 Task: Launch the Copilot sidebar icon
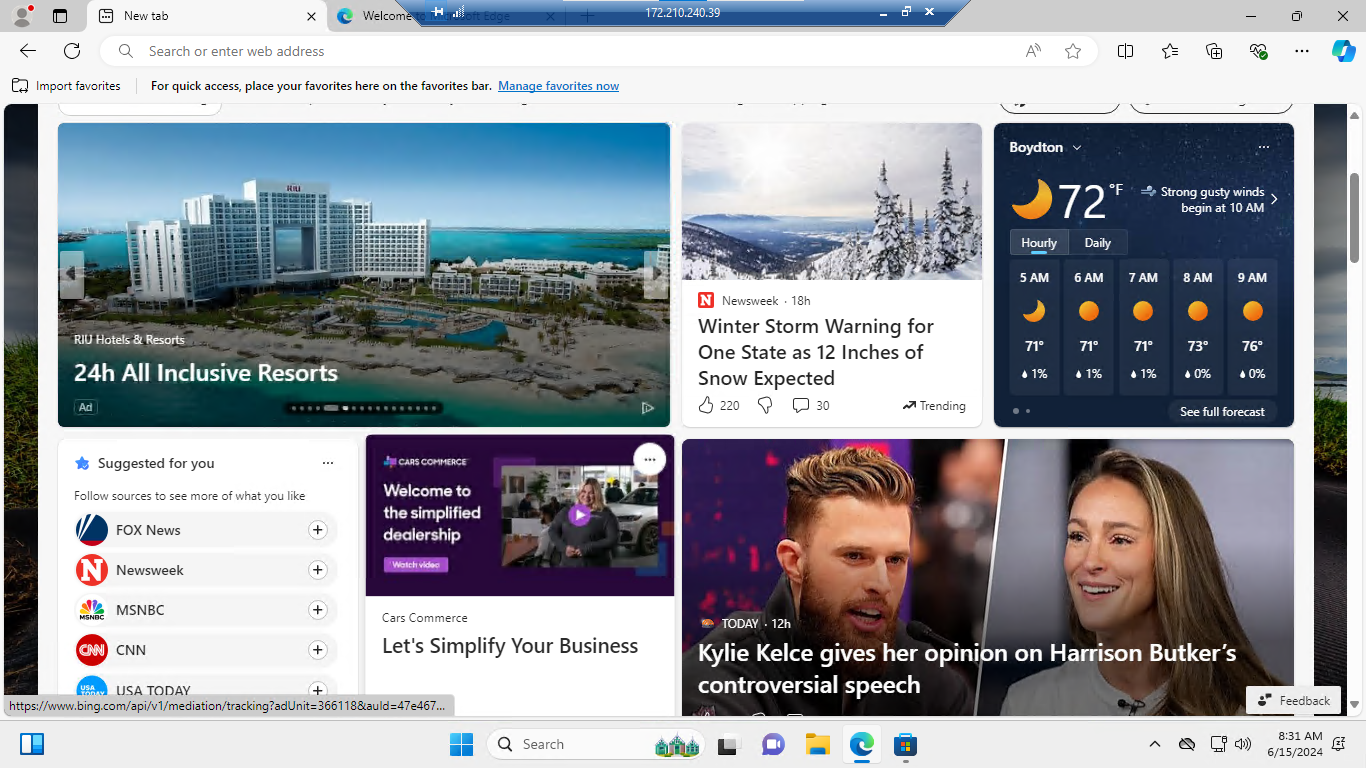click(1343, 51)
